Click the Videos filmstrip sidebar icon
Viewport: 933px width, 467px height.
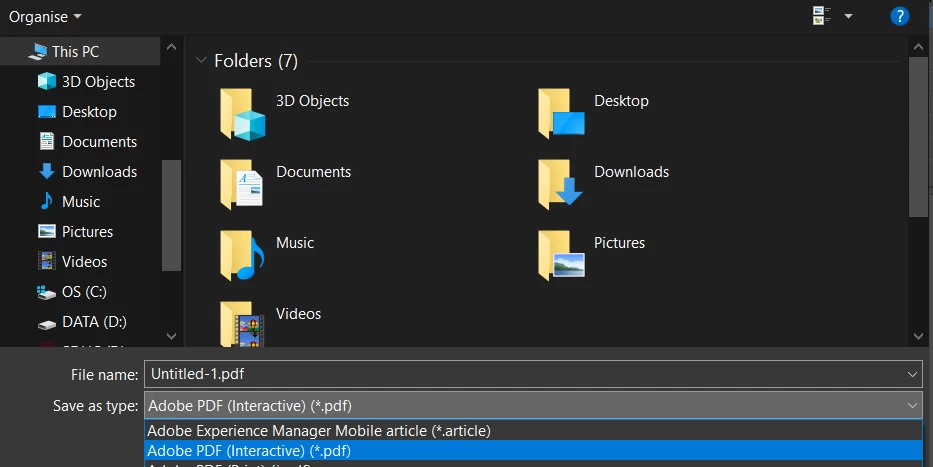pos(46,261)
